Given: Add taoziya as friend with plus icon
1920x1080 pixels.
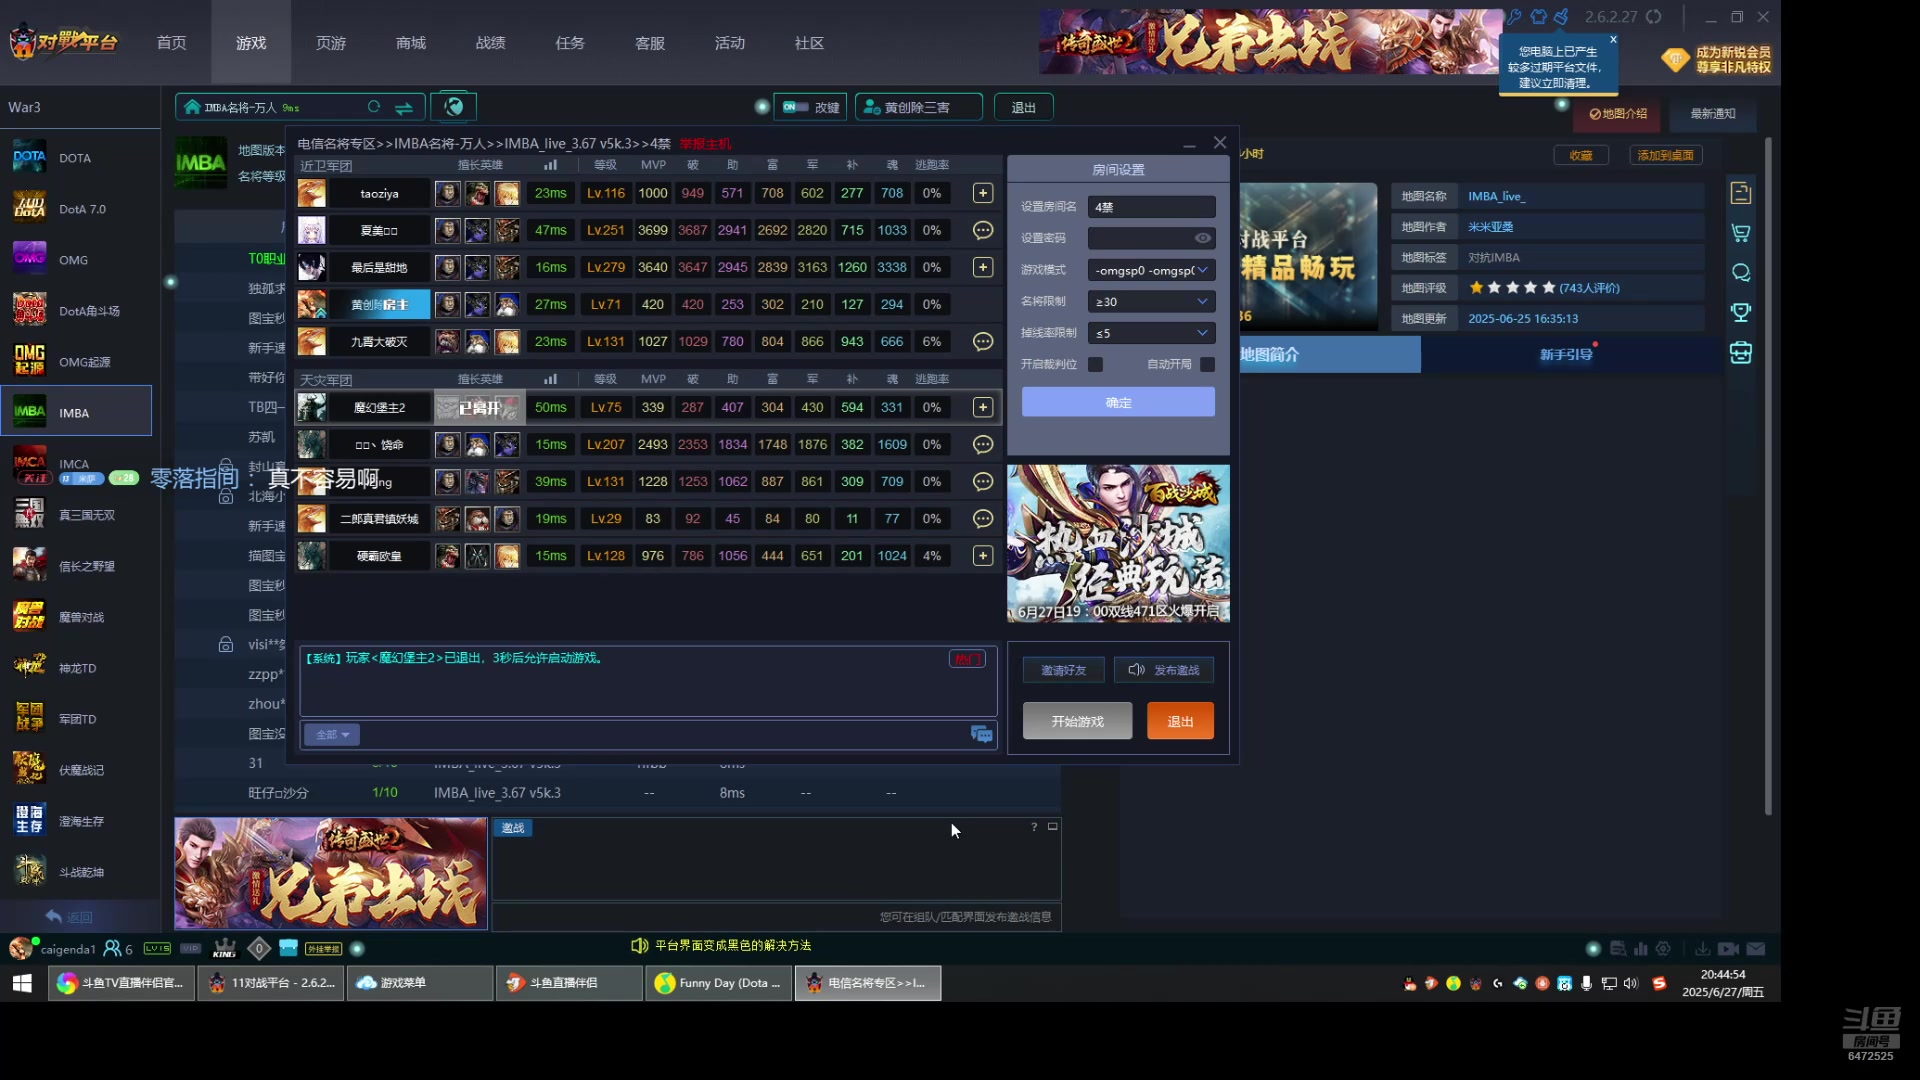Looking at the screenshot, I should click(x=983, y=193).
